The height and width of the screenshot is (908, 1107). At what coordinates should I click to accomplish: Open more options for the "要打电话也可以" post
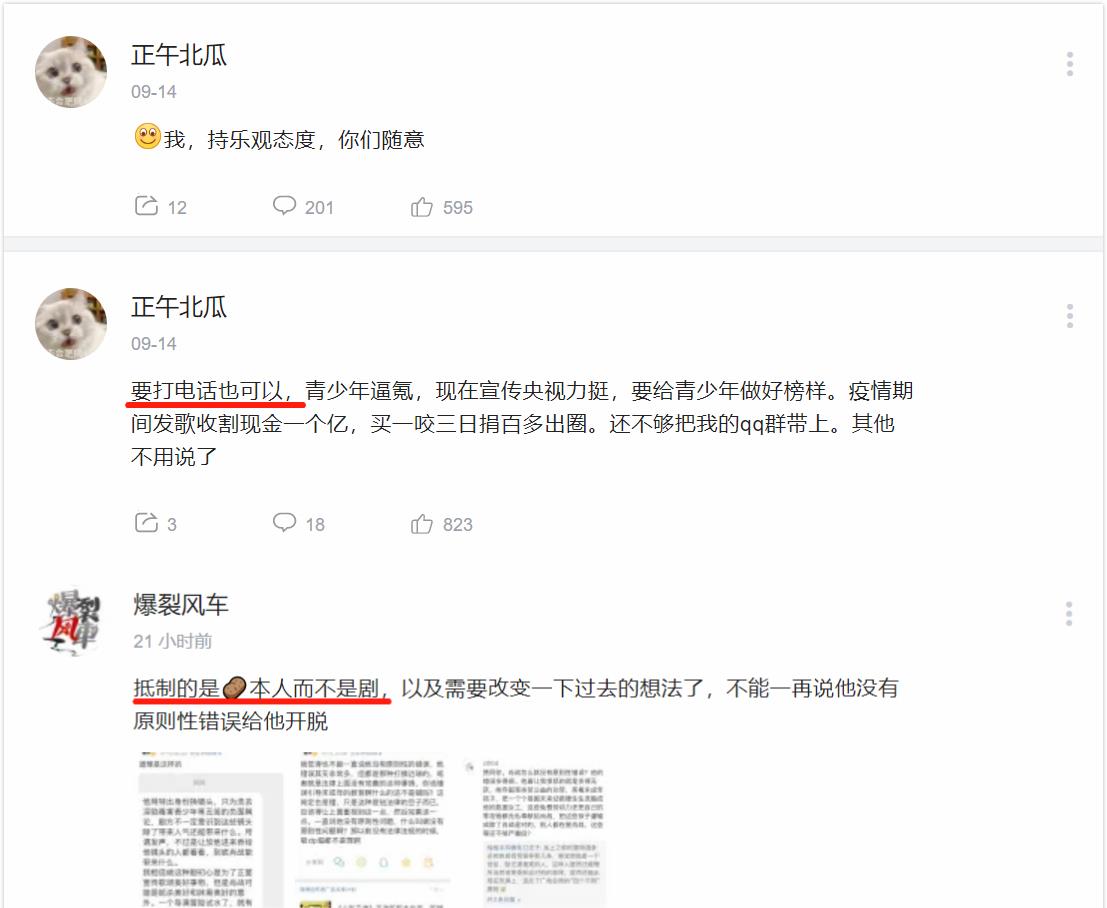[x=1070, y=316]
